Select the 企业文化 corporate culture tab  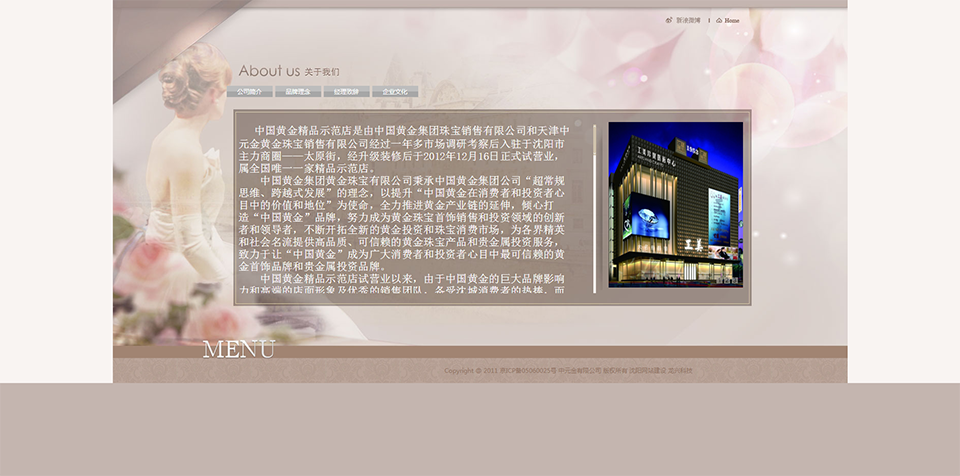pos(395,92)
